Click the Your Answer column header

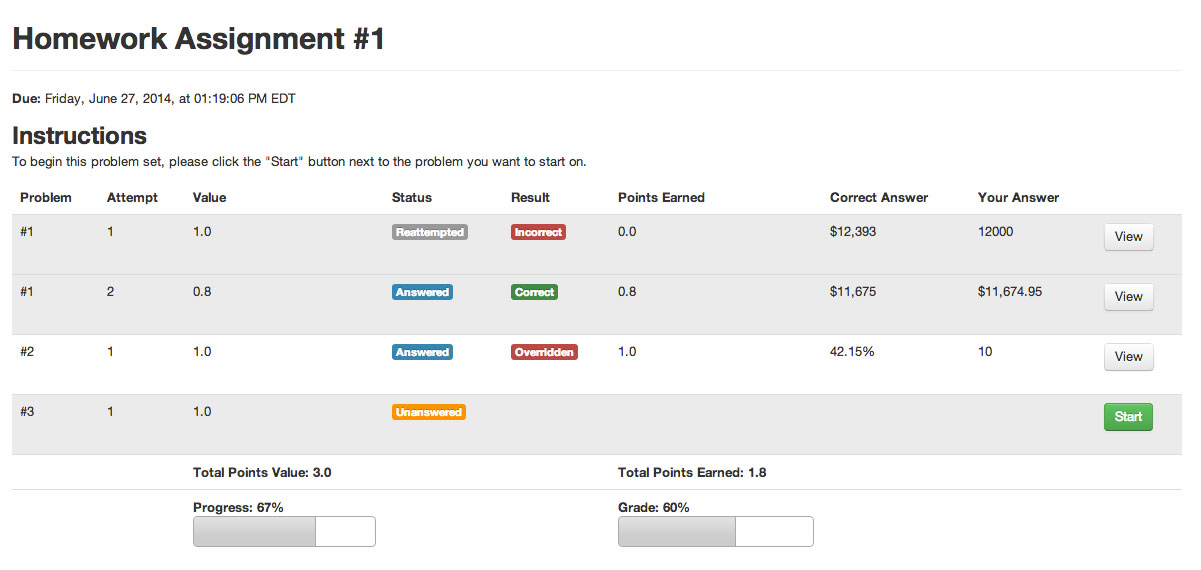pos(1018,198)
